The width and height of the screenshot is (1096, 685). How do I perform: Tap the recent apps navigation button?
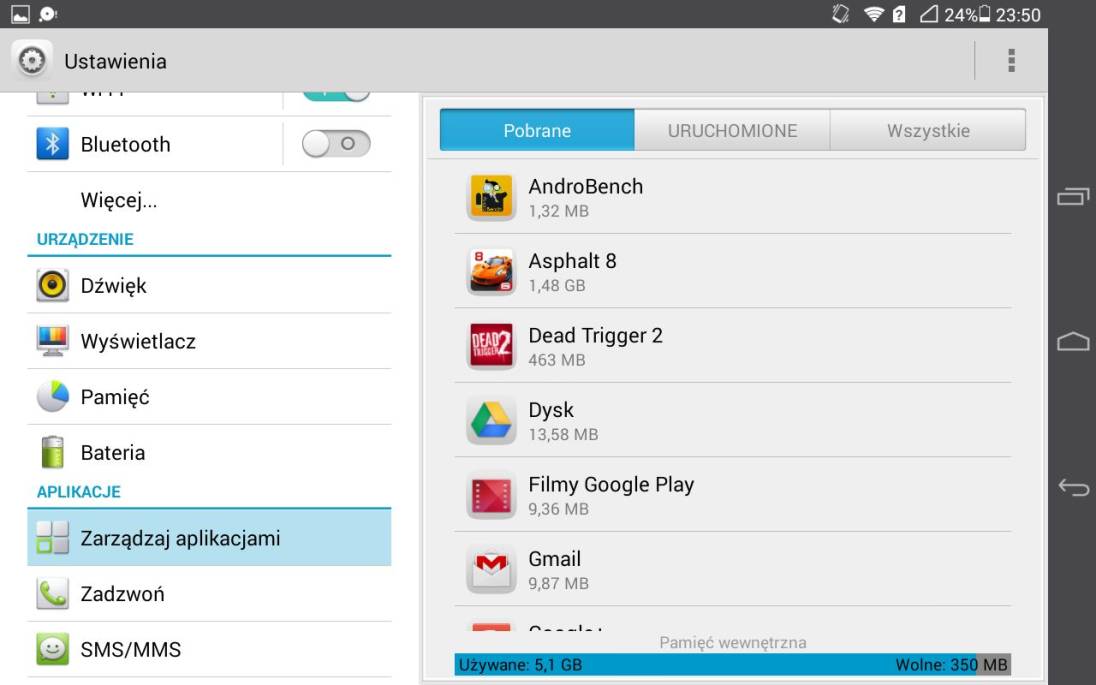[1073, 197]
